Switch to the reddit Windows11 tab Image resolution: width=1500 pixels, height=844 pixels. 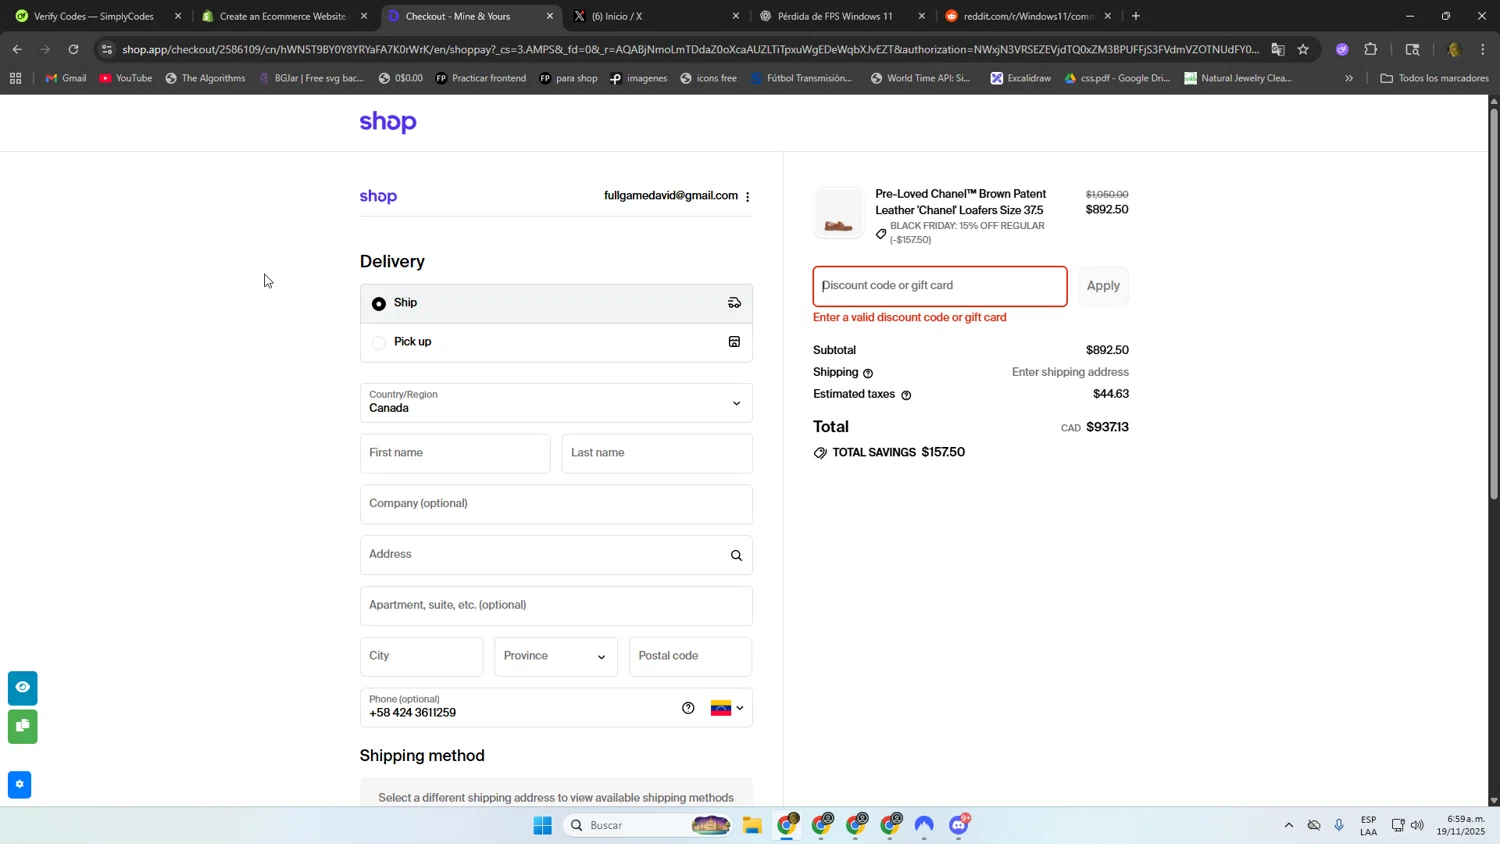point(1028,16)
